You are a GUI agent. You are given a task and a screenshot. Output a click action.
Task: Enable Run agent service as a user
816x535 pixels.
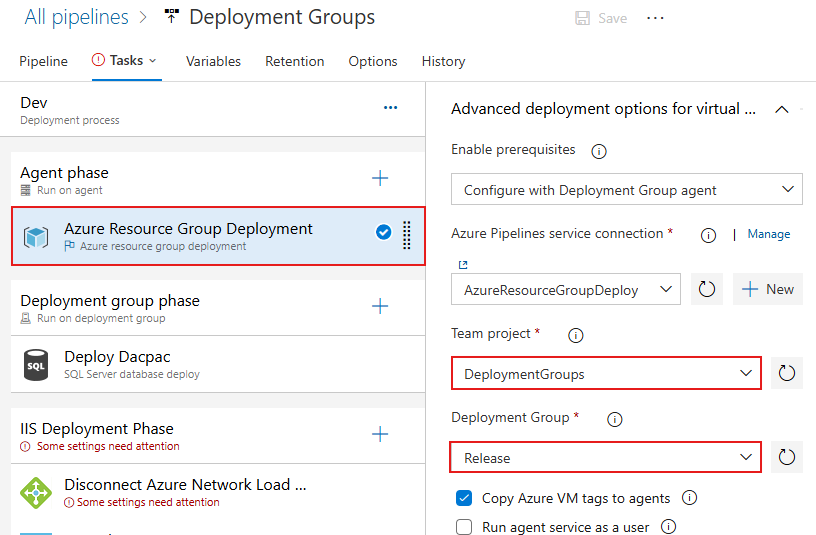(464, 527)
